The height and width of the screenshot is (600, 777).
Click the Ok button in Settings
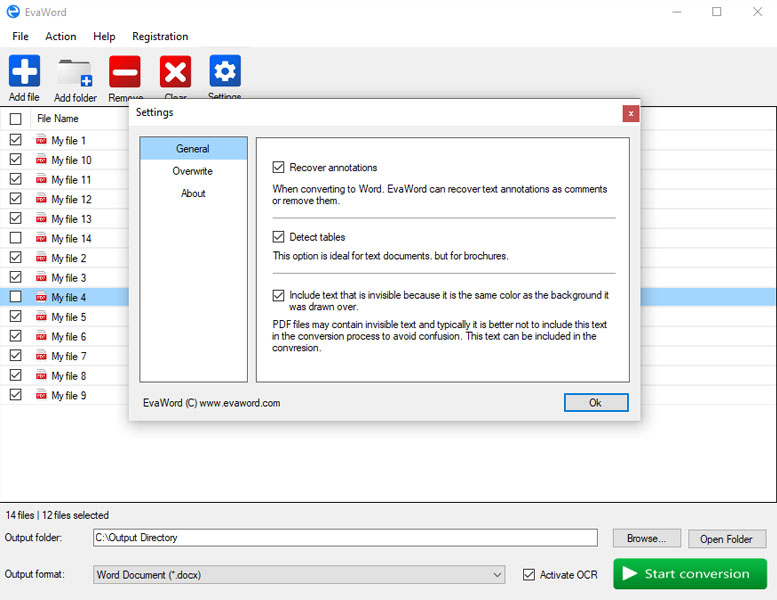(596, 403)
